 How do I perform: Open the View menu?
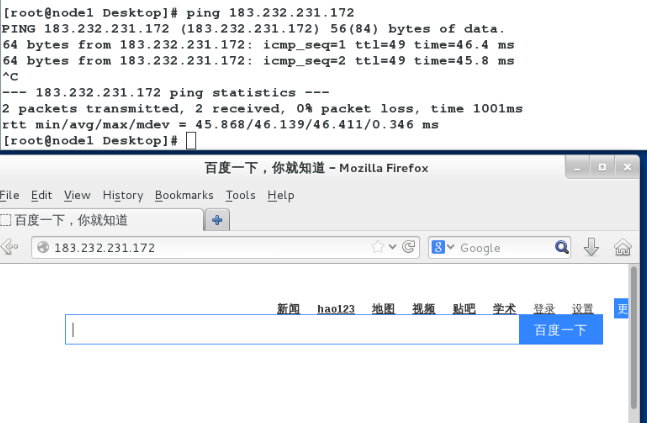coord(77,195)
